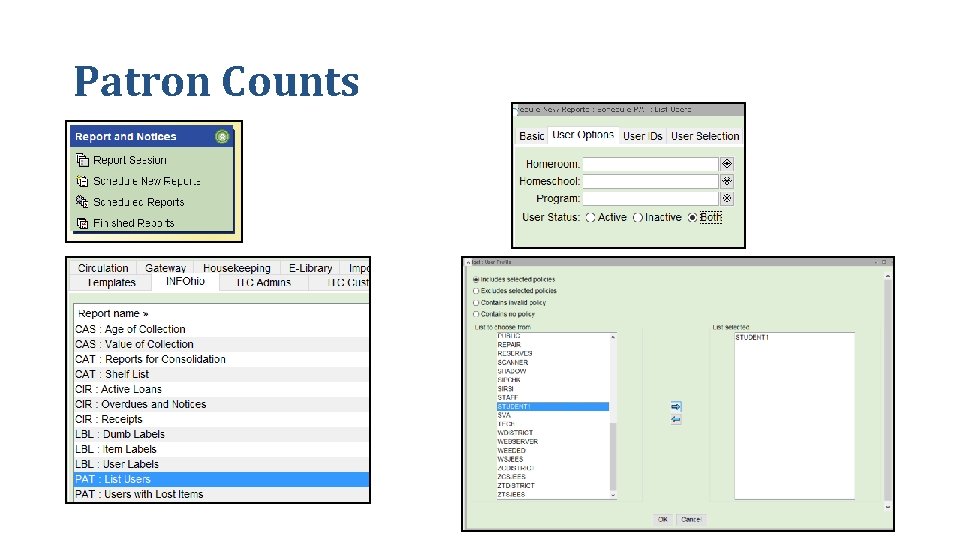The width and height of the screenshot is (960, 540).
Task: Open Report Session in Report and Notices
Action: pyautogui.click(x=130, y=160)
